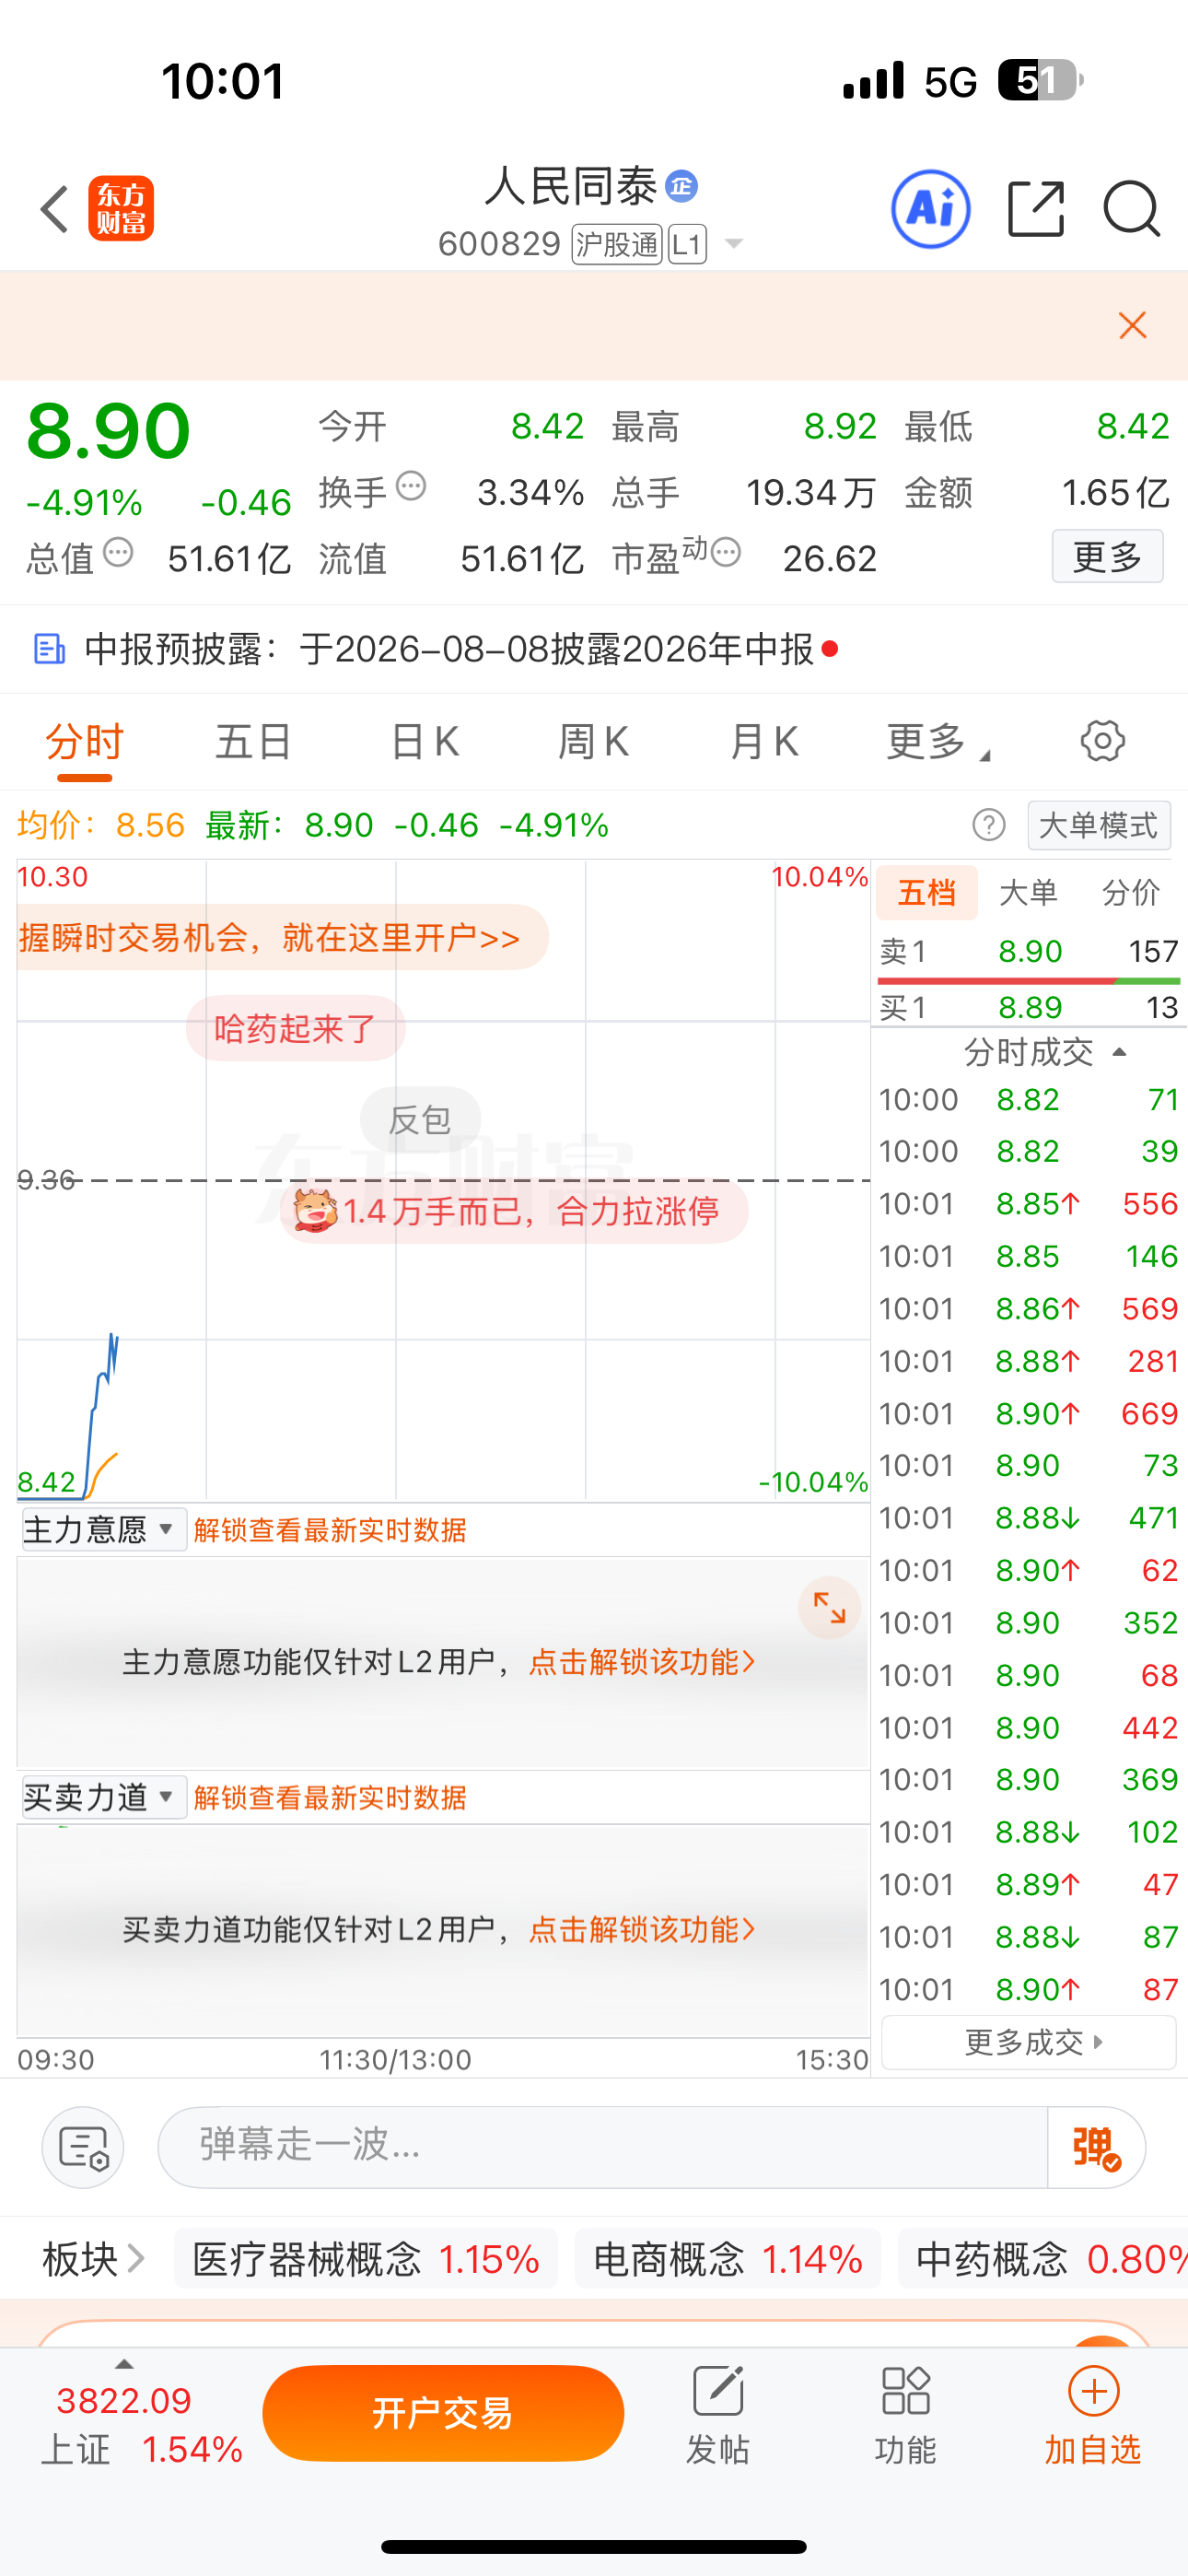1188x2576 pixels.
Task: Switch to the 日K chart tab
Action: point(424,743)
